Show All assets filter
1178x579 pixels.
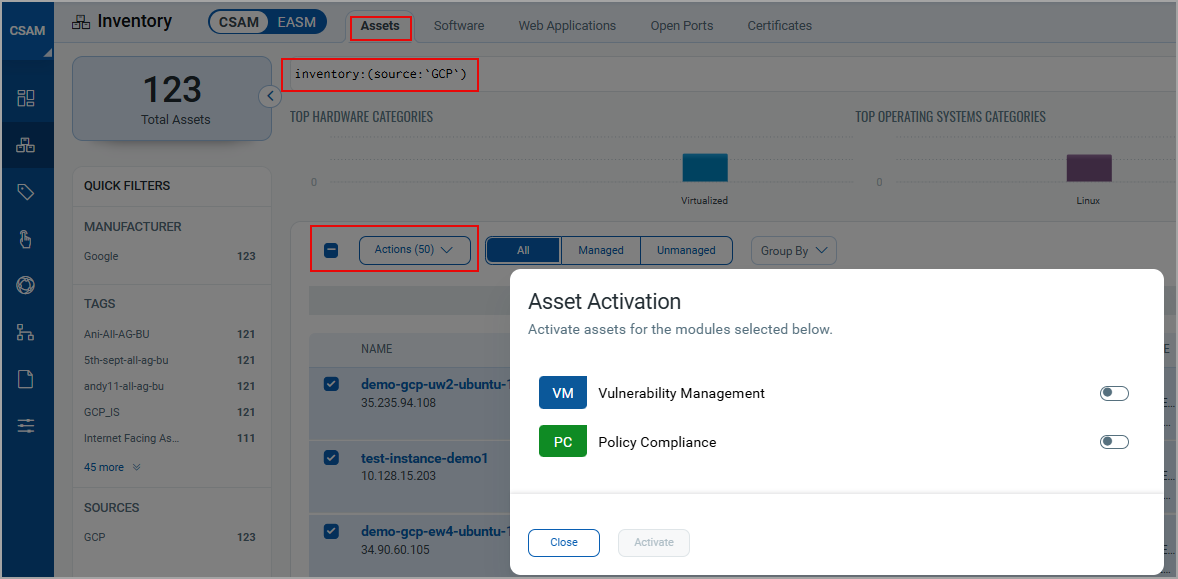click(523, 251)
